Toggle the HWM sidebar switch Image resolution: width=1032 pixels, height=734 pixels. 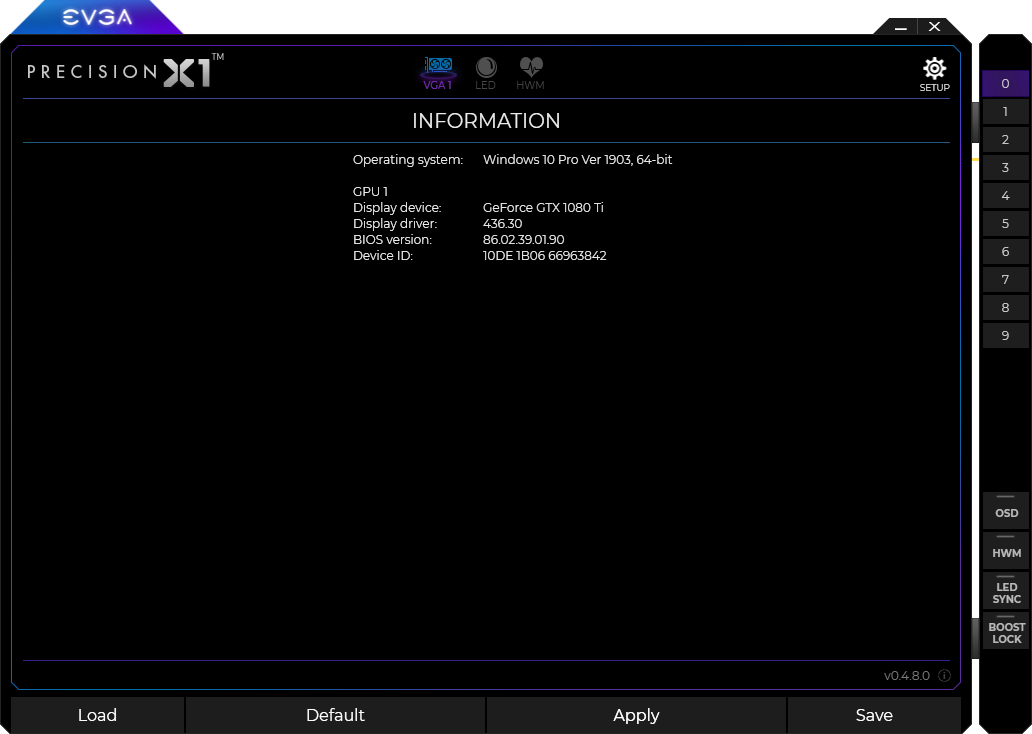click(1006, 550)
